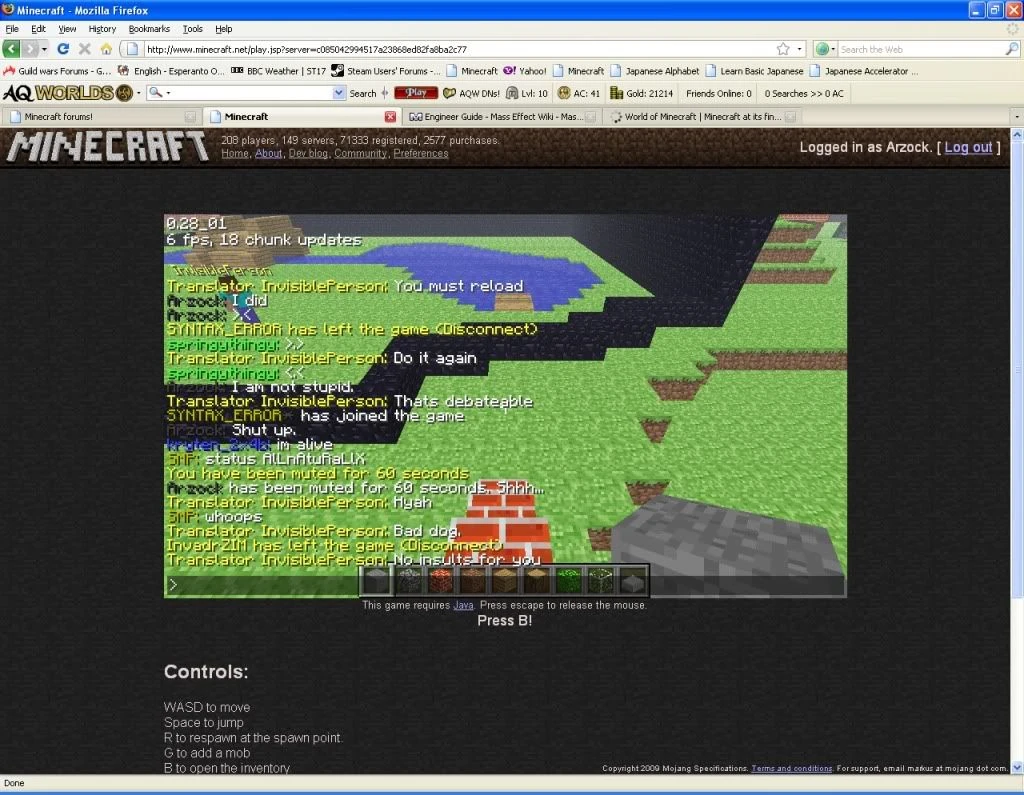The height and width of the screenshot is (795, 1024).
Task: Open the Terms and conditions link
Action: (x=792, y=768)
